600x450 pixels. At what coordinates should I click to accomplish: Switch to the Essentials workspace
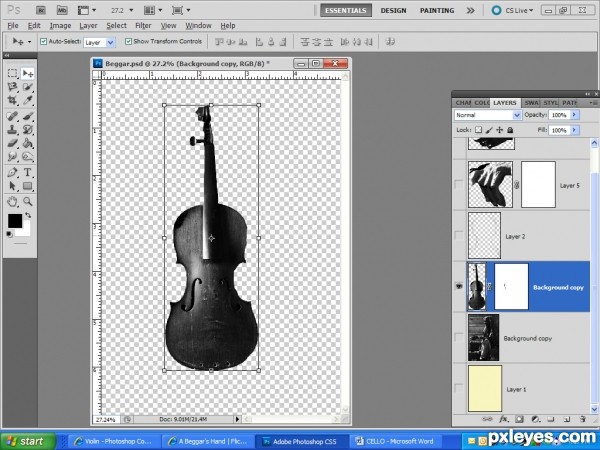click(346, 10)
